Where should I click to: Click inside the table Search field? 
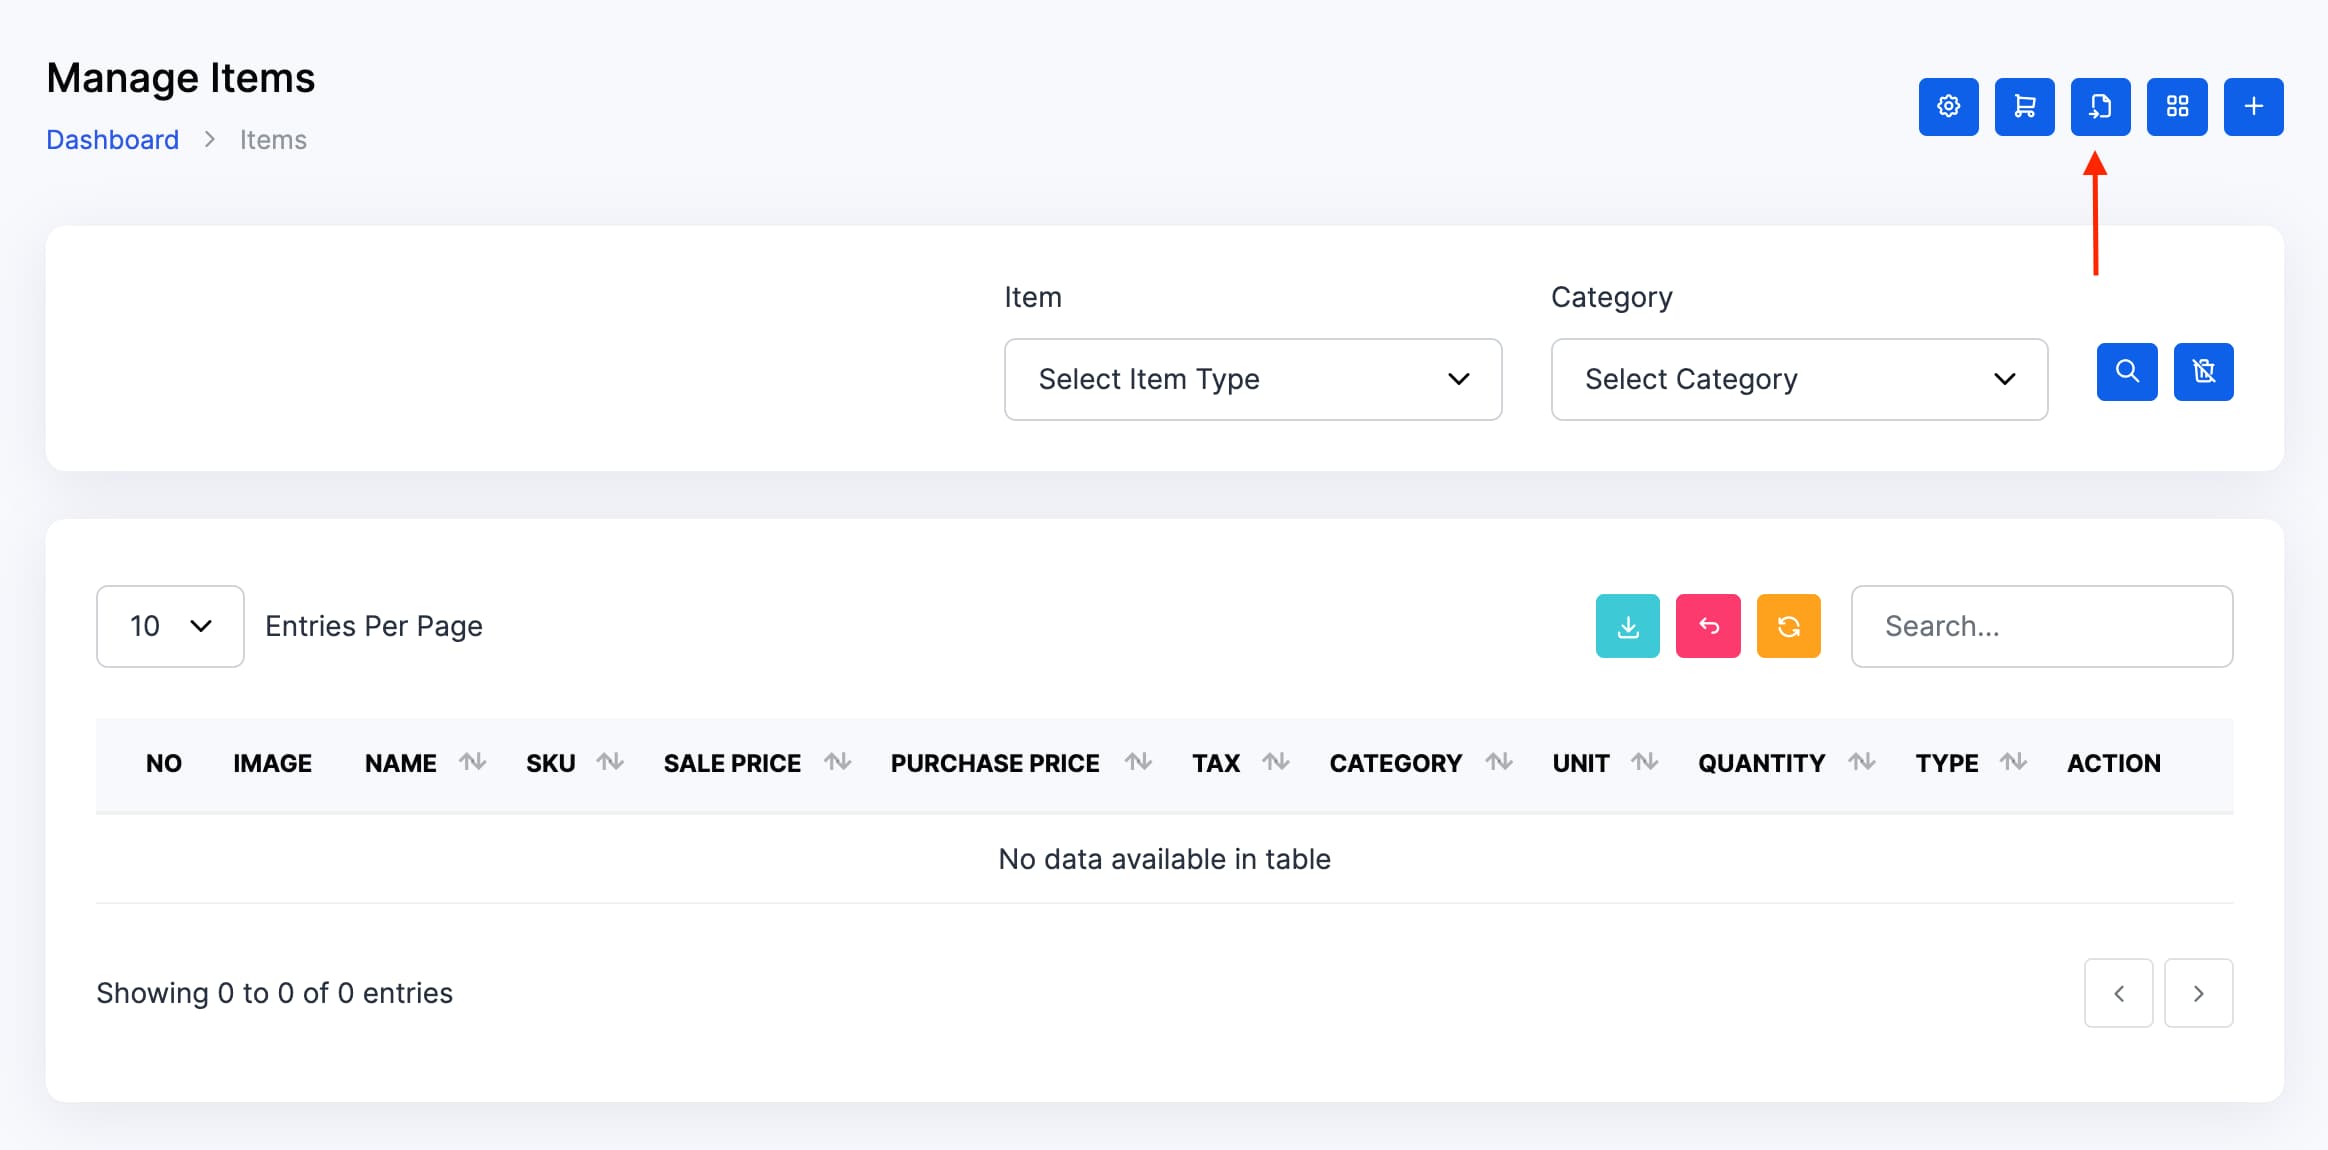click(x=2041, y=626)
